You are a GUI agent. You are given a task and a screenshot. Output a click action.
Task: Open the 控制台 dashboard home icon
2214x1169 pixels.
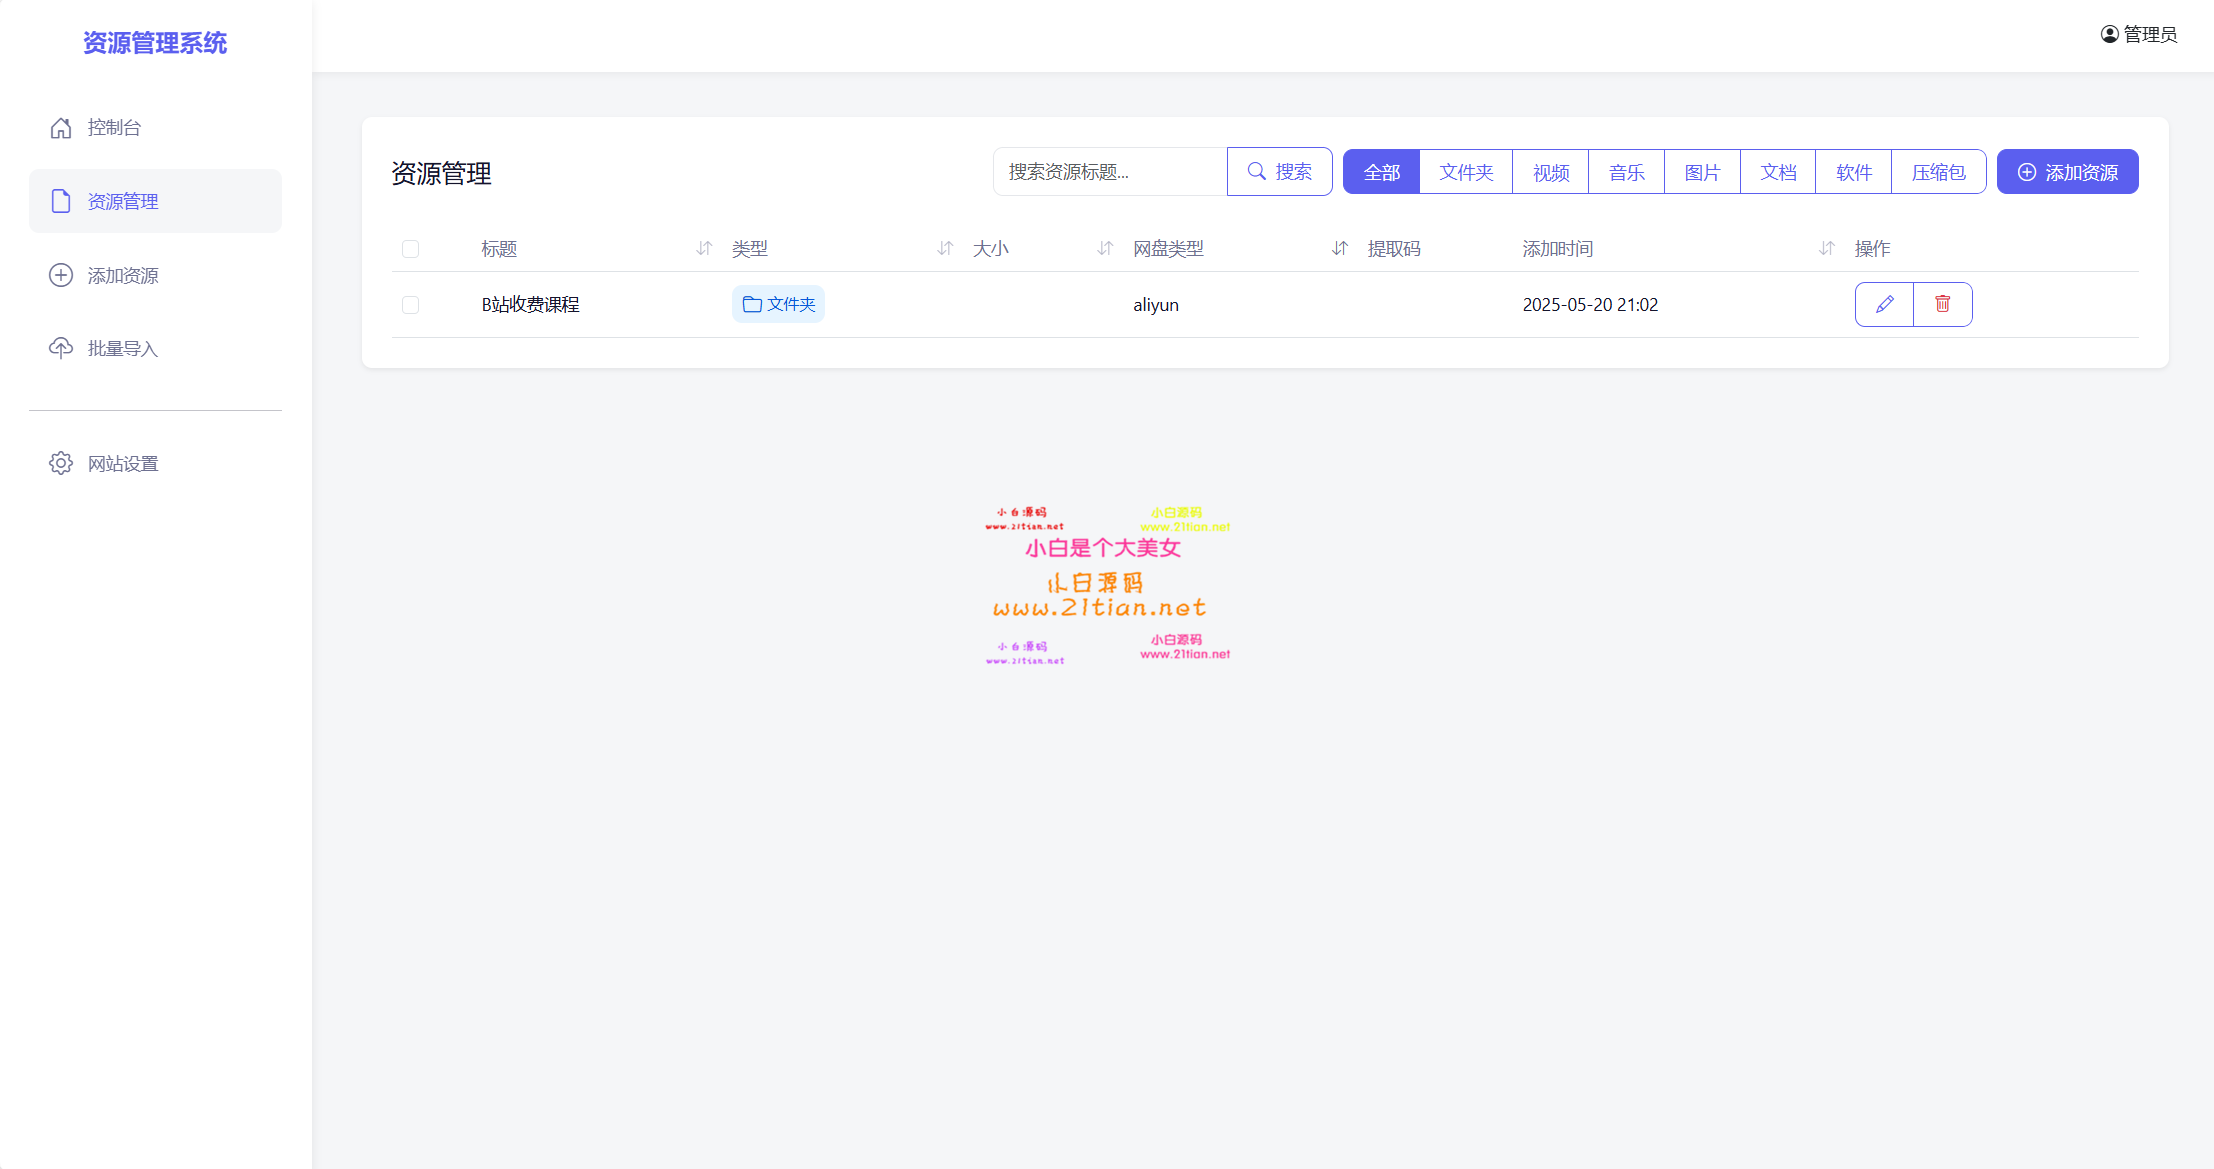coord(60,128)
